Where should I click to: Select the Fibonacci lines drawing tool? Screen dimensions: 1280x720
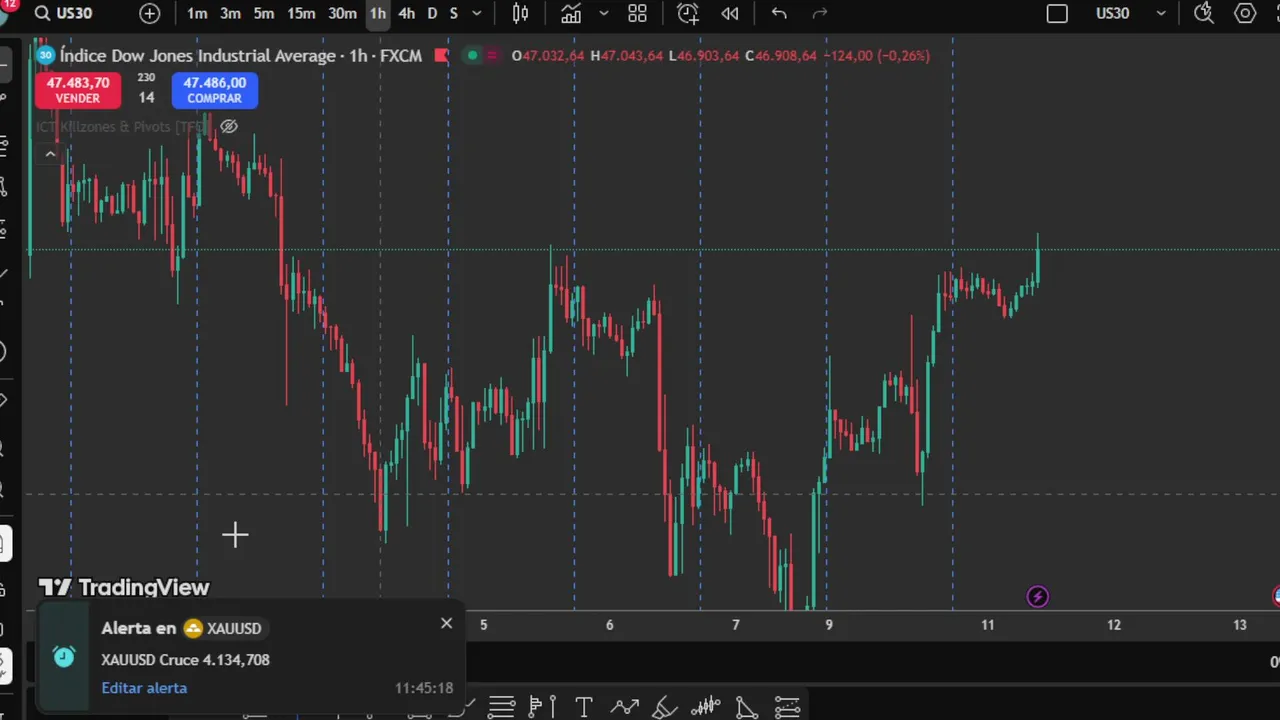tap(501, 707)
